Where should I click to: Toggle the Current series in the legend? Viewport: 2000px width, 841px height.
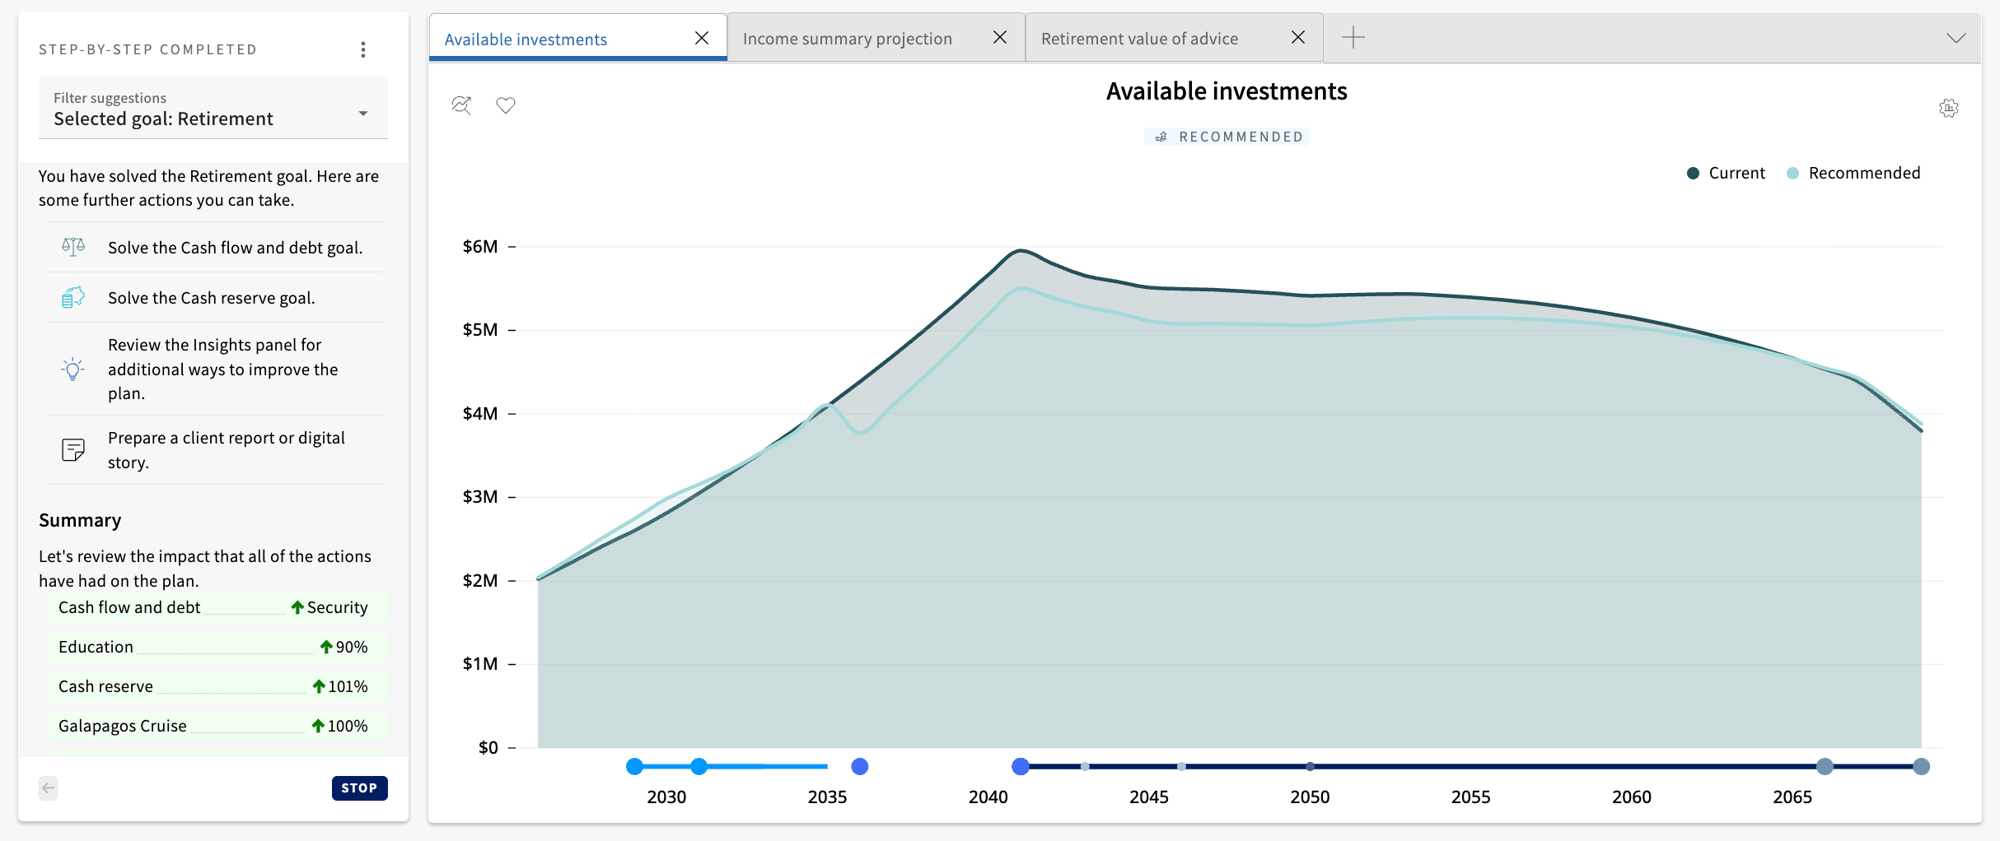1726,173
